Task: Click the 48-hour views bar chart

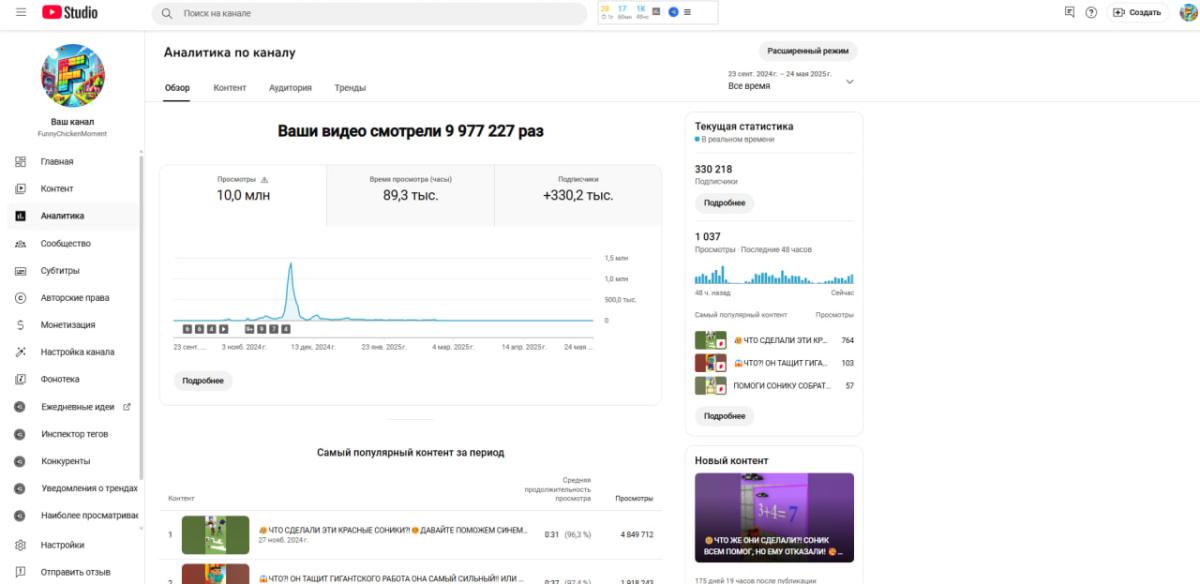Action: [x=774, y=277]
